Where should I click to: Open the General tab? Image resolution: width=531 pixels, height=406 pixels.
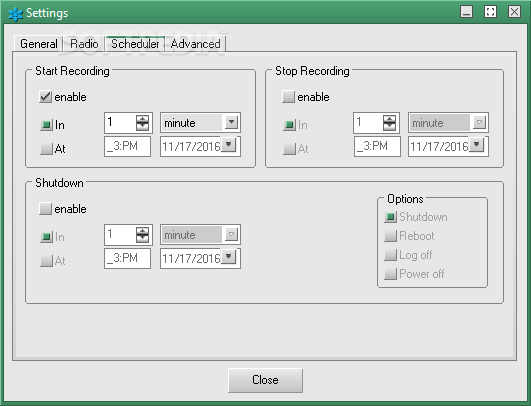pyautogui.click(x=38, y=44)
